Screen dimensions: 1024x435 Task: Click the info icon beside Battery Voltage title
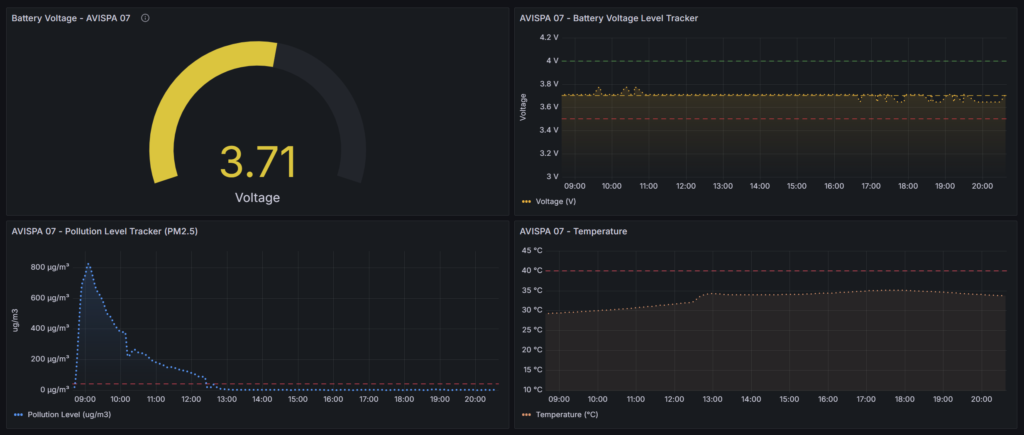coord(146,18)
